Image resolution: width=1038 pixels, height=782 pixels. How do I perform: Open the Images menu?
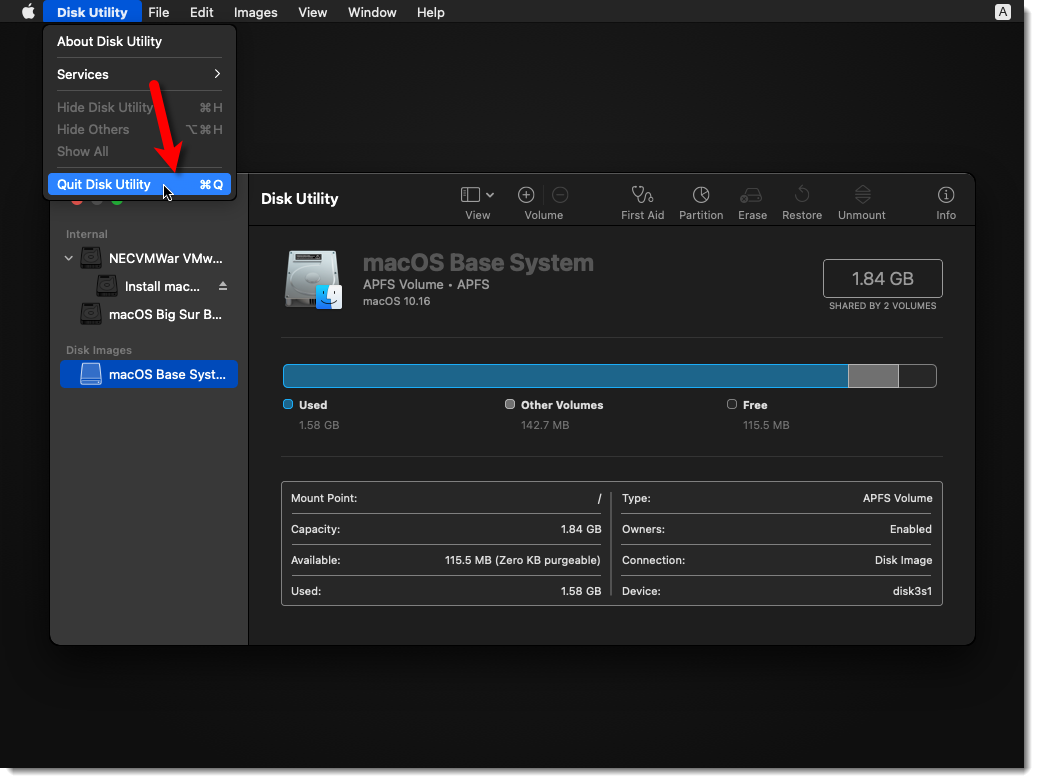pyautogui.click(x=256, y=12)
